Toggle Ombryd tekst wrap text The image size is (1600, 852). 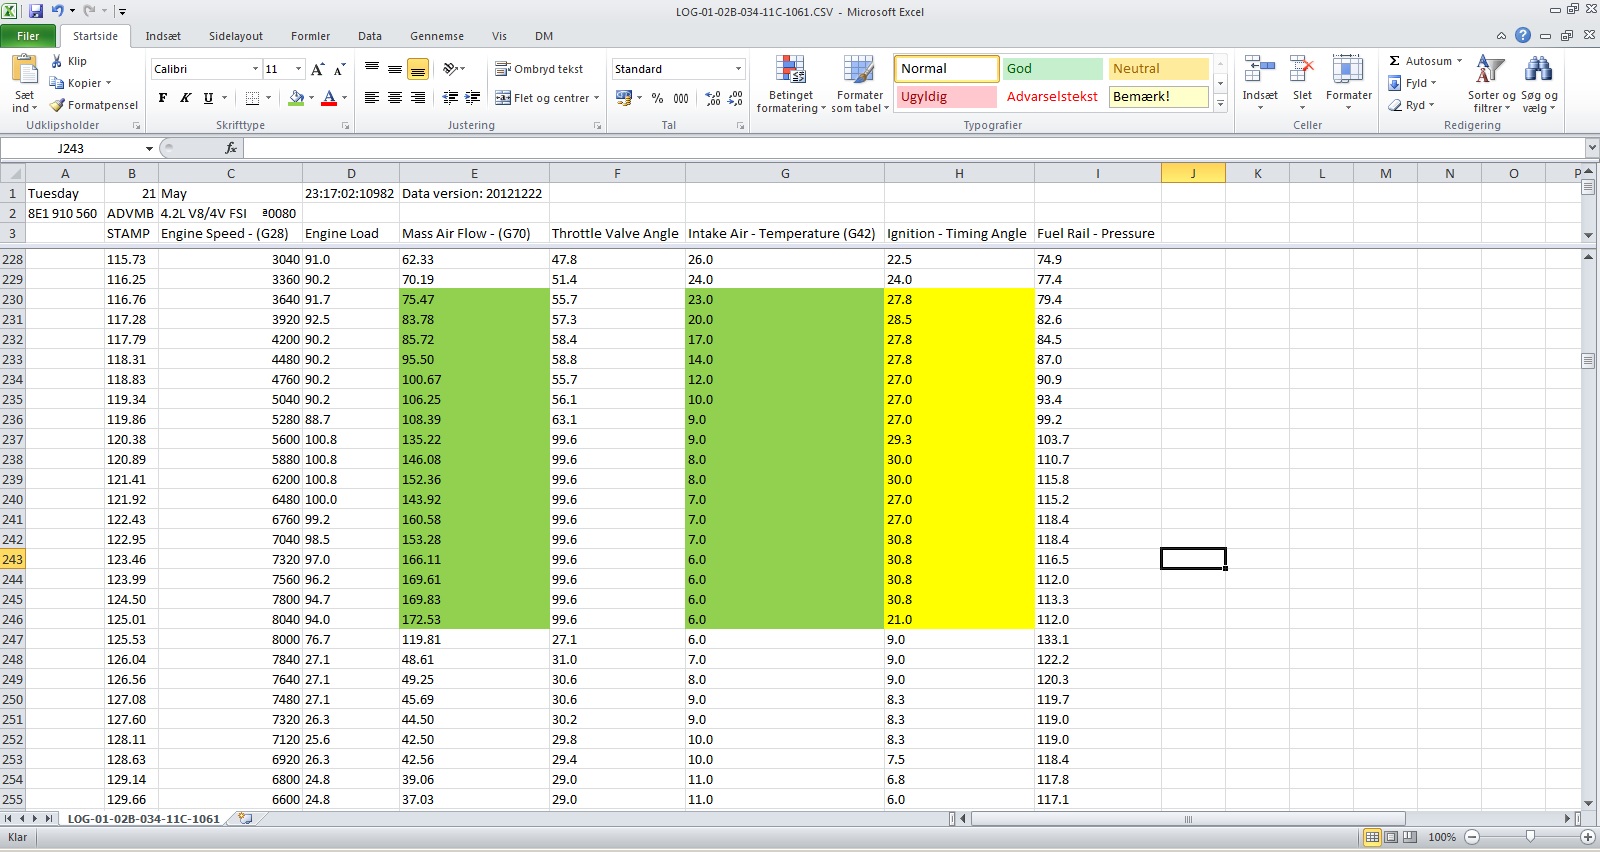[539, 69]
